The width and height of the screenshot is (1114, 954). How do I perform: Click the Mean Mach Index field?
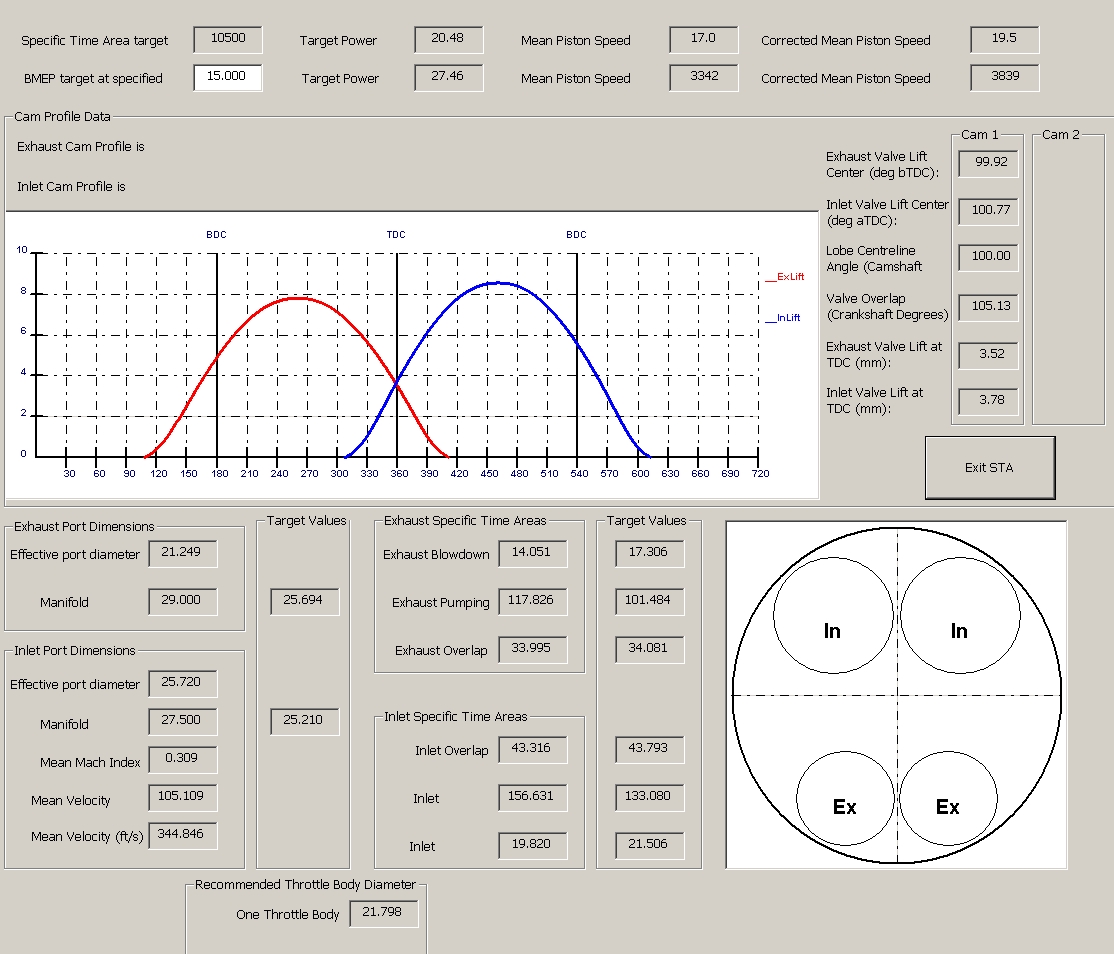click(x=182, y=759)
